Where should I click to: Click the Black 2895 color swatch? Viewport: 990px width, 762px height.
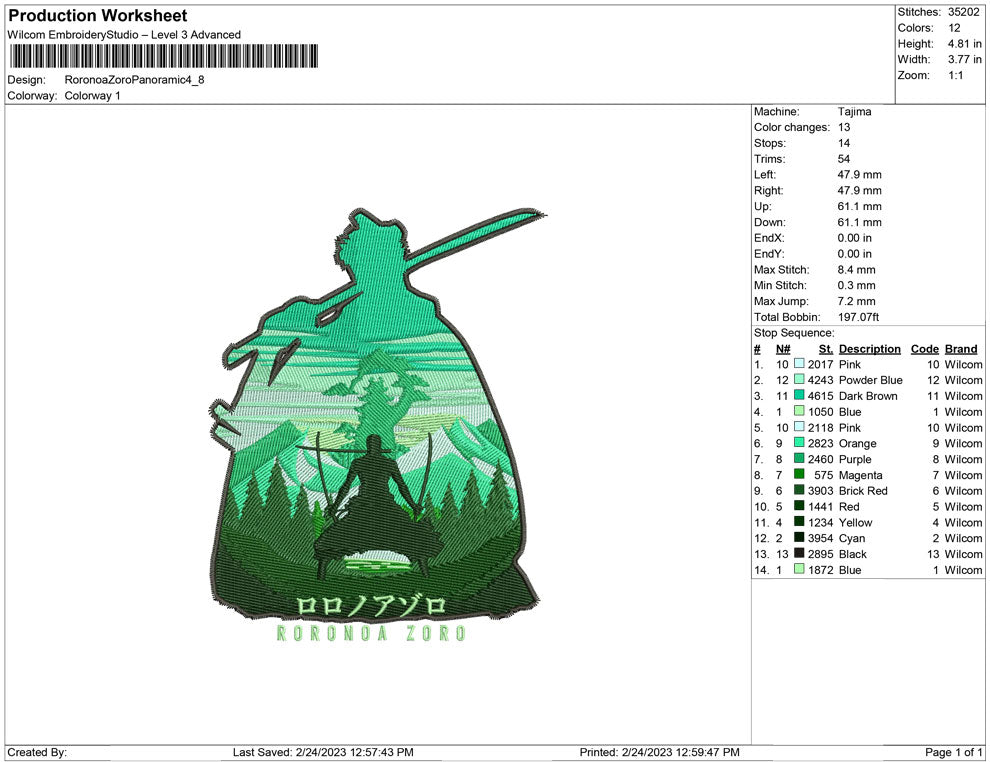(799, 553)
